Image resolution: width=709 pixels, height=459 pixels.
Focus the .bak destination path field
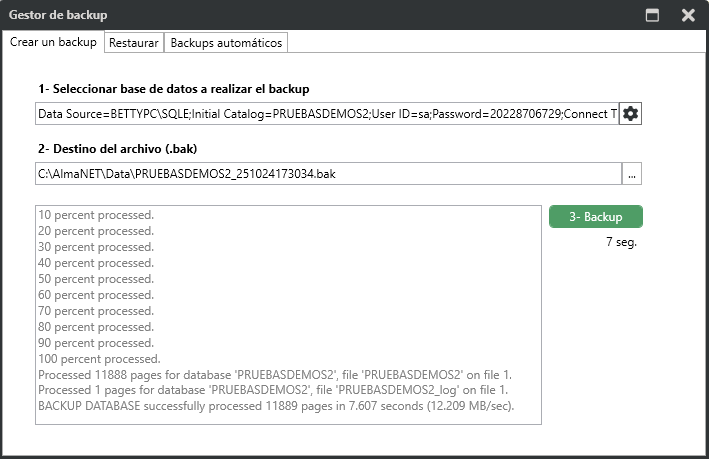[326, 174]
